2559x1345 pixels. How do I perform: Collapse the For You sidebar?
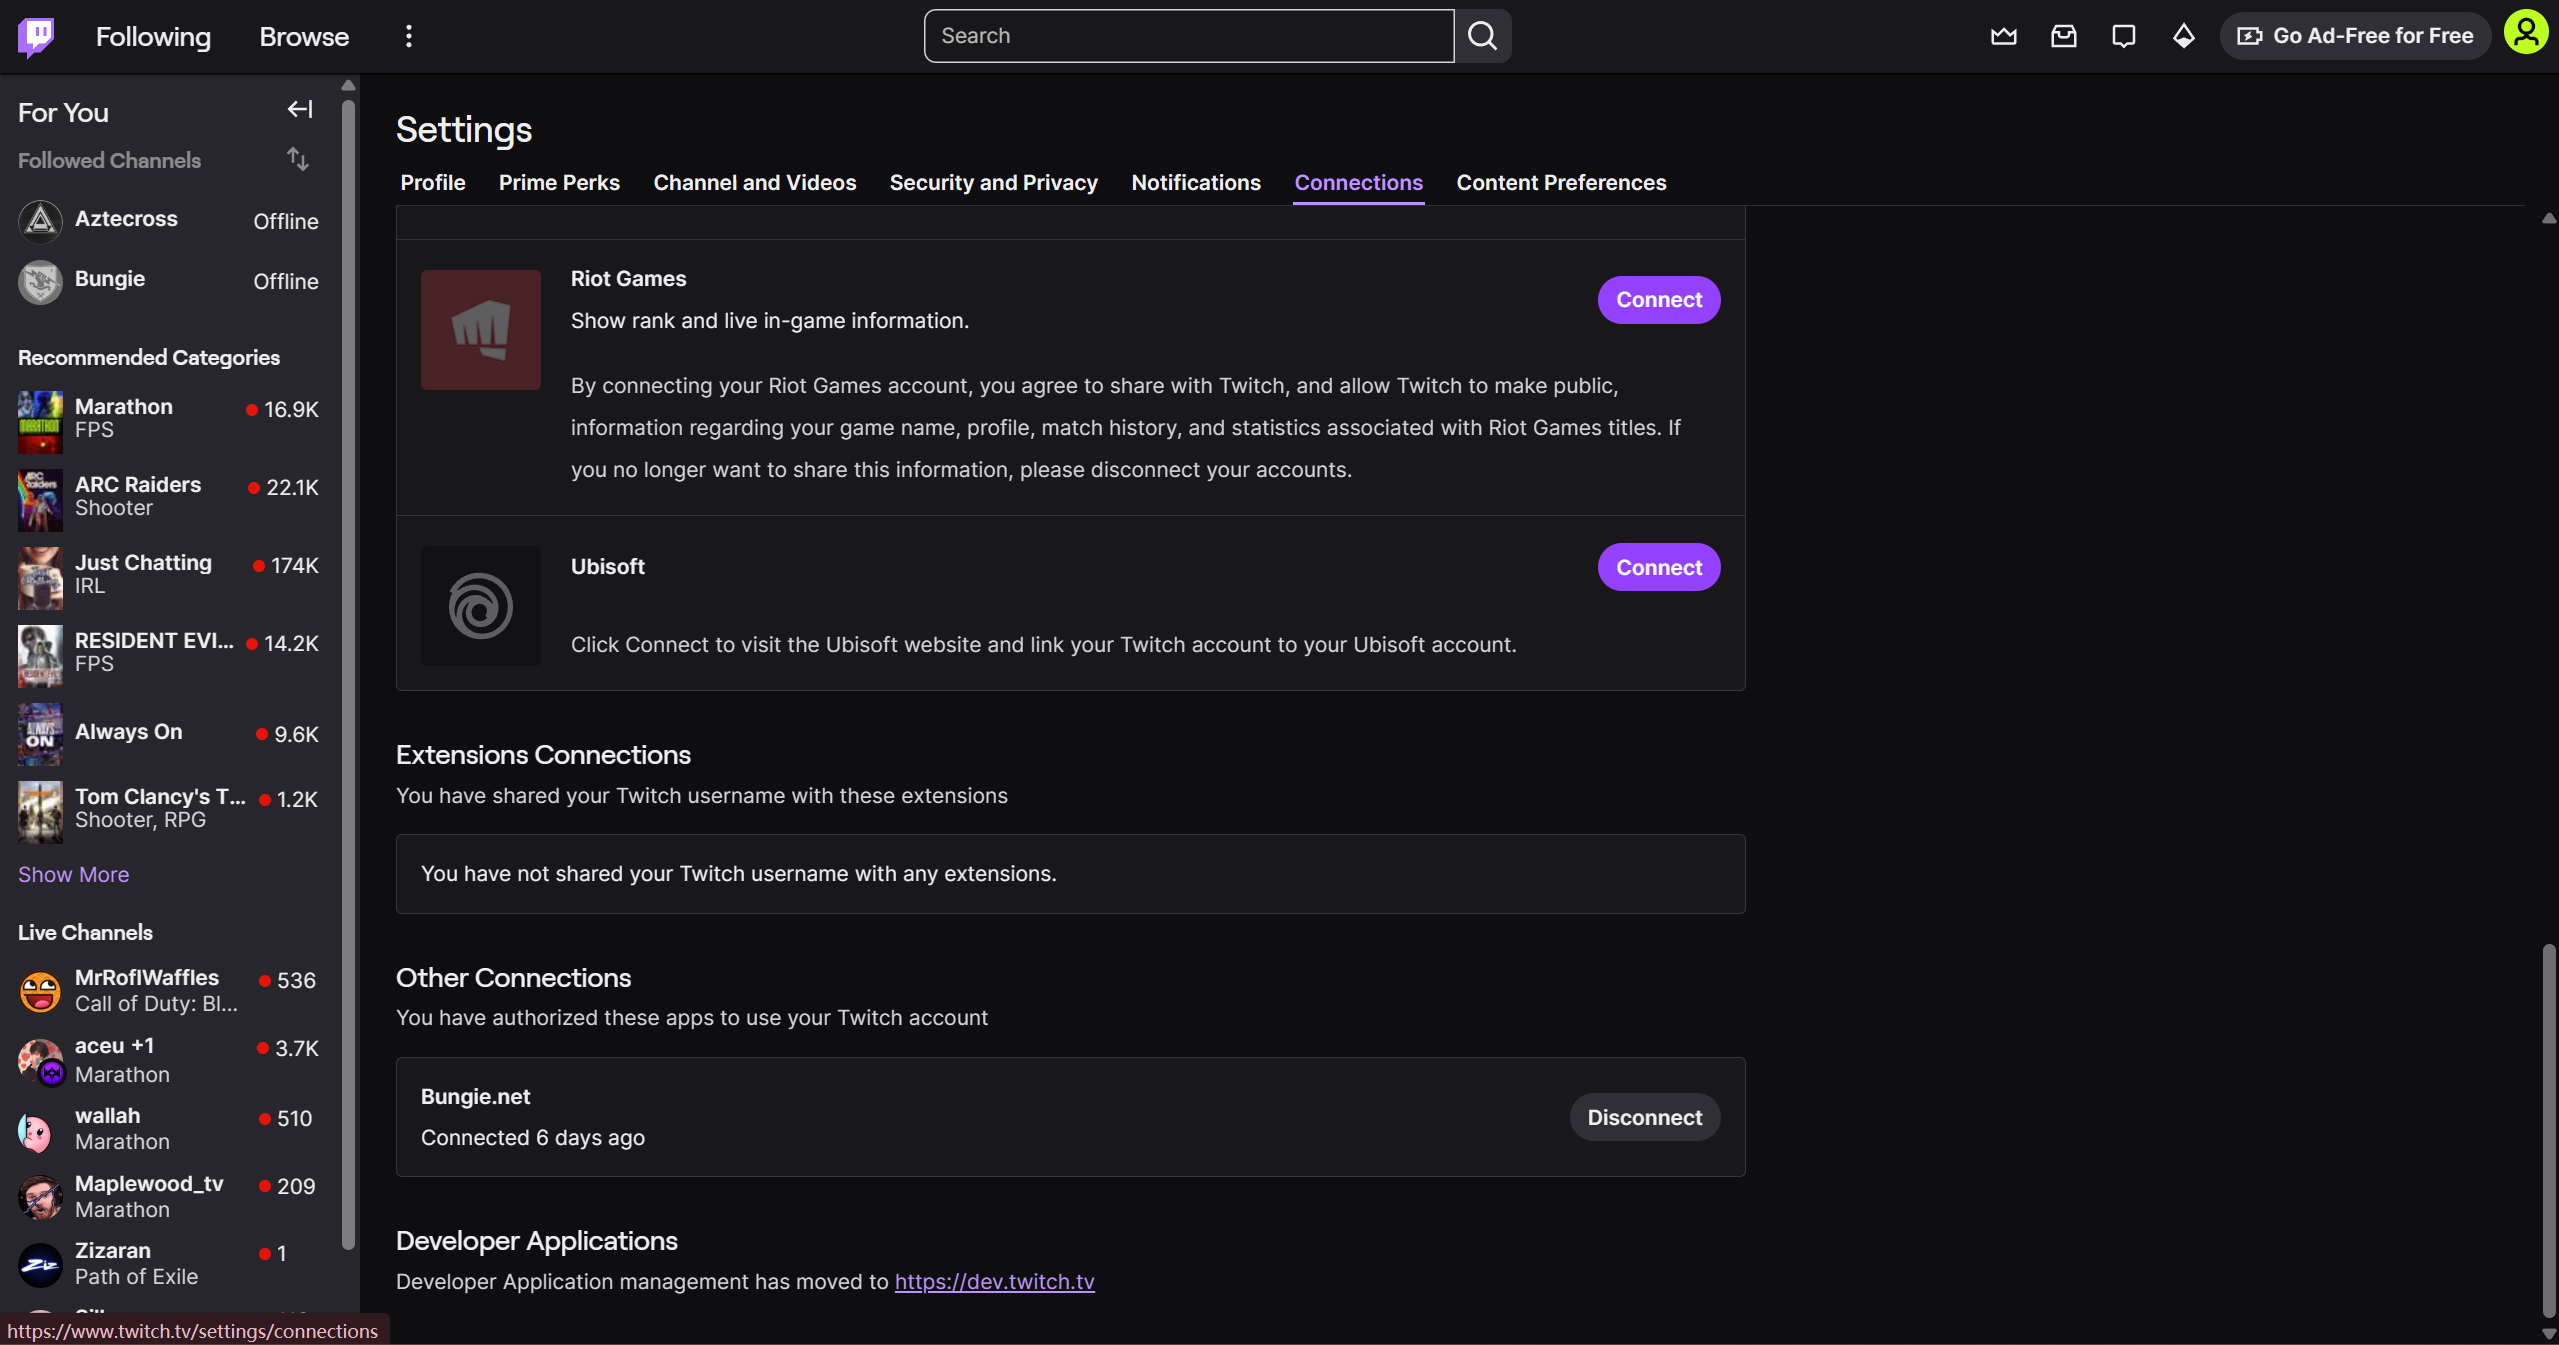pyautogui.click(x=300, y=110)
